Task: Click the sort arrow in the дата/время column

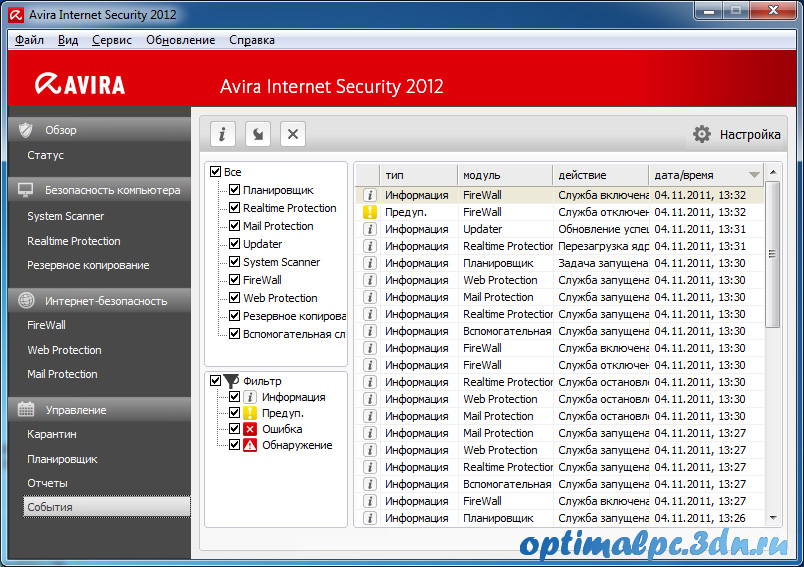Action: (x=754, y=175)
